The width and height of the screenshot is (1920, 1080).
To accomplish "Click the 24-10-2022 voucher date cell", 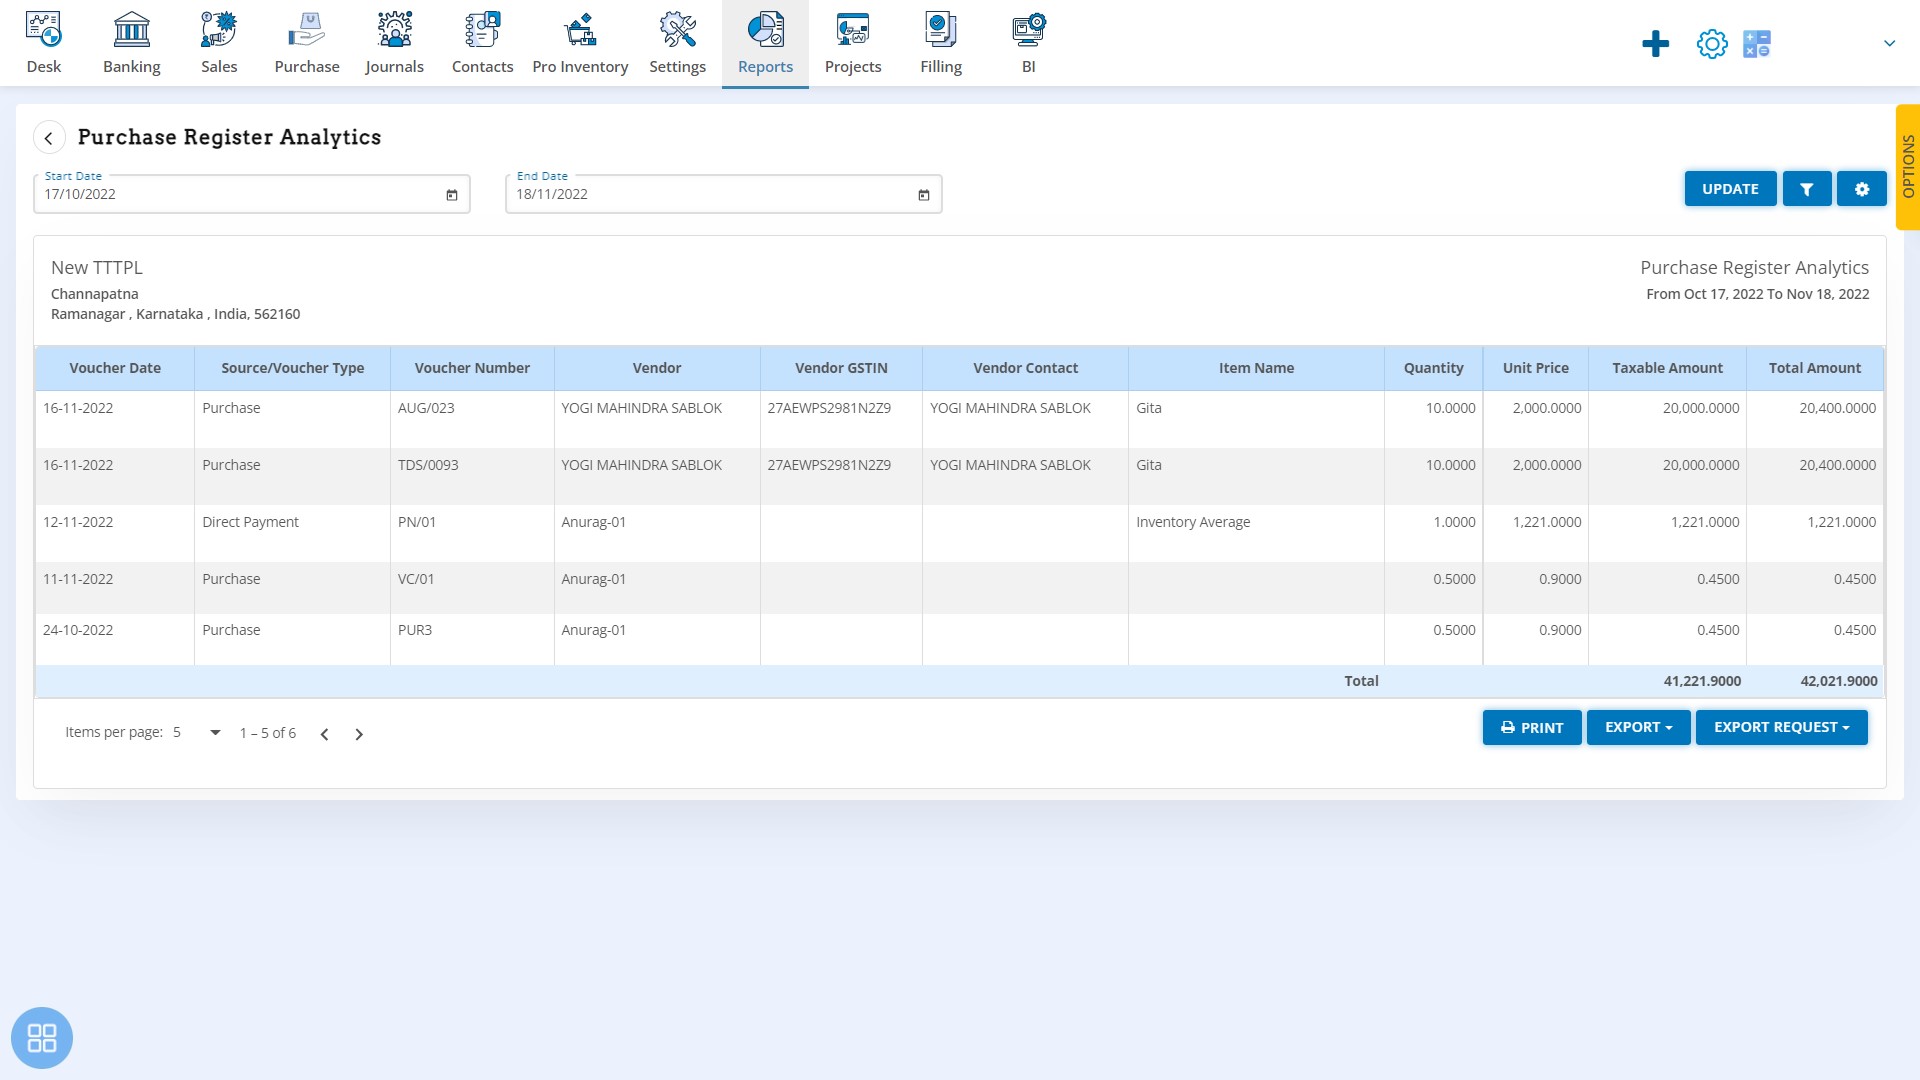I will pyautogui.click(x=78, y=630).
